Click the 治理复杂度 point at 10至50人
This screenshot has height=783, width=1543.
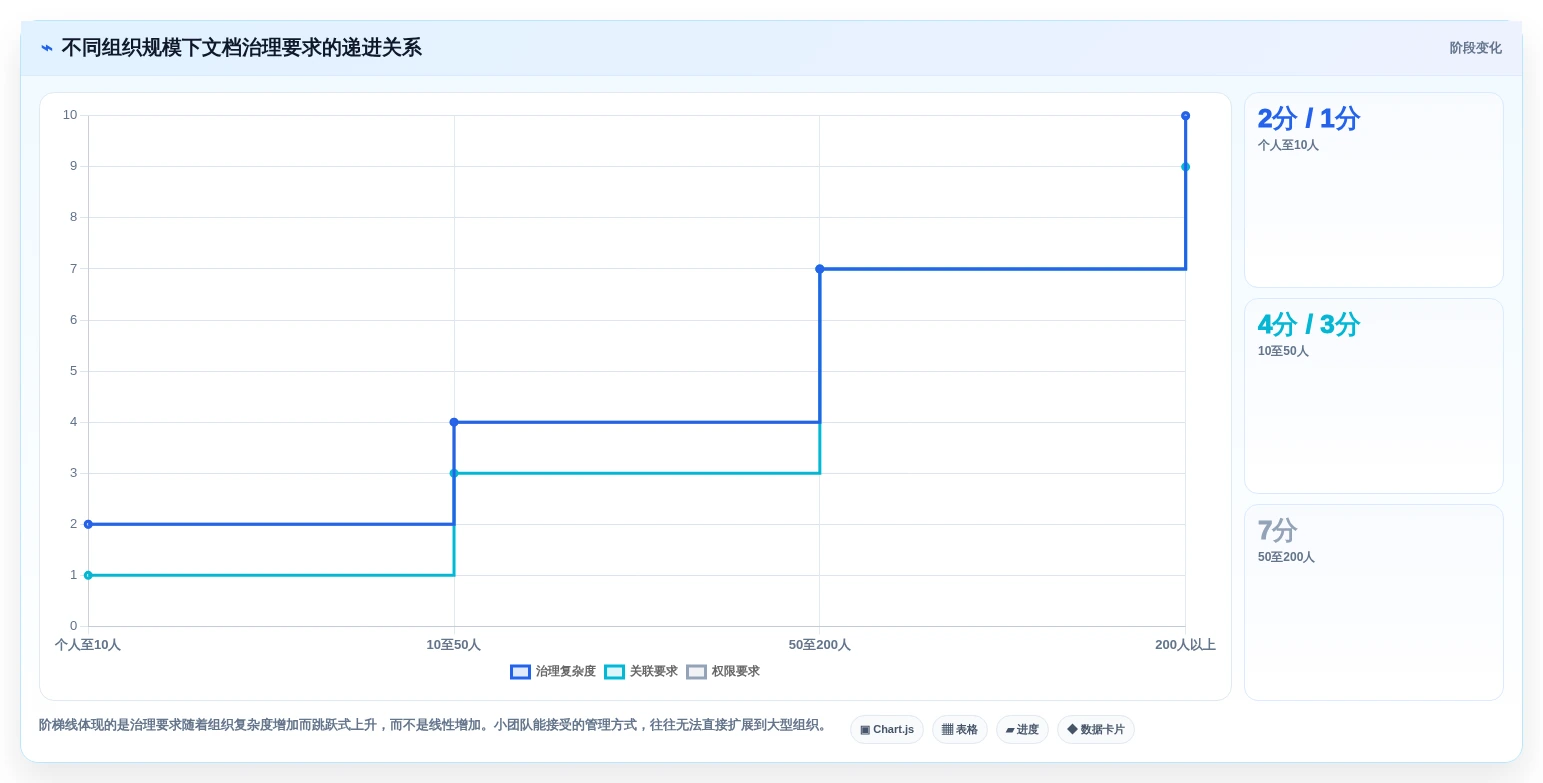(454, 422)
